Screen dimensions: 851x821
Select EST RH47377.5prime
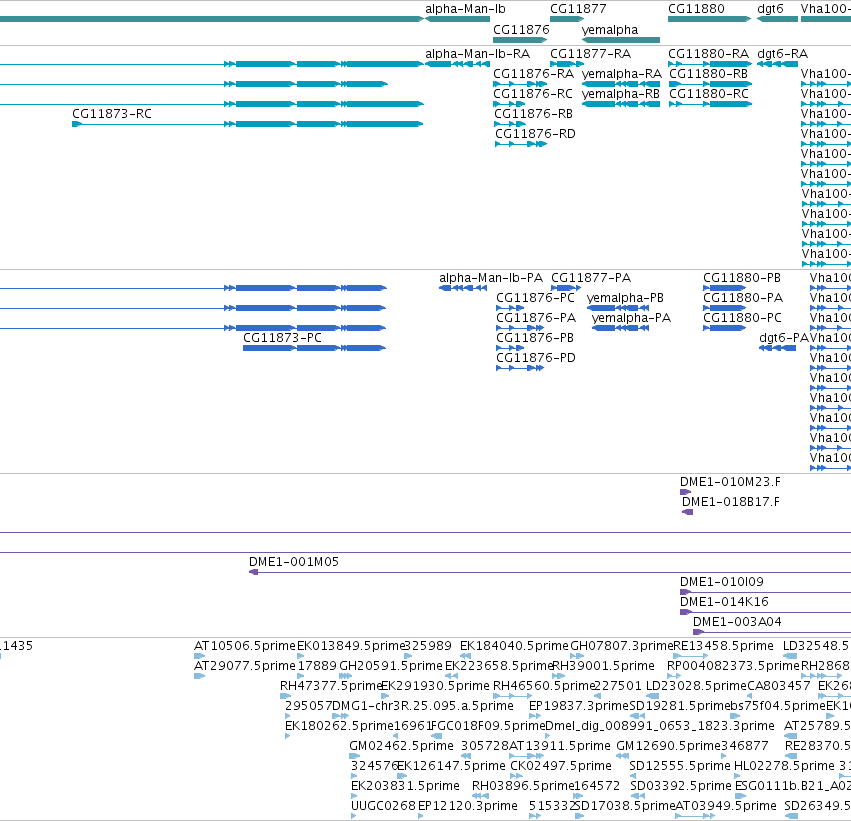pos(331,686)
